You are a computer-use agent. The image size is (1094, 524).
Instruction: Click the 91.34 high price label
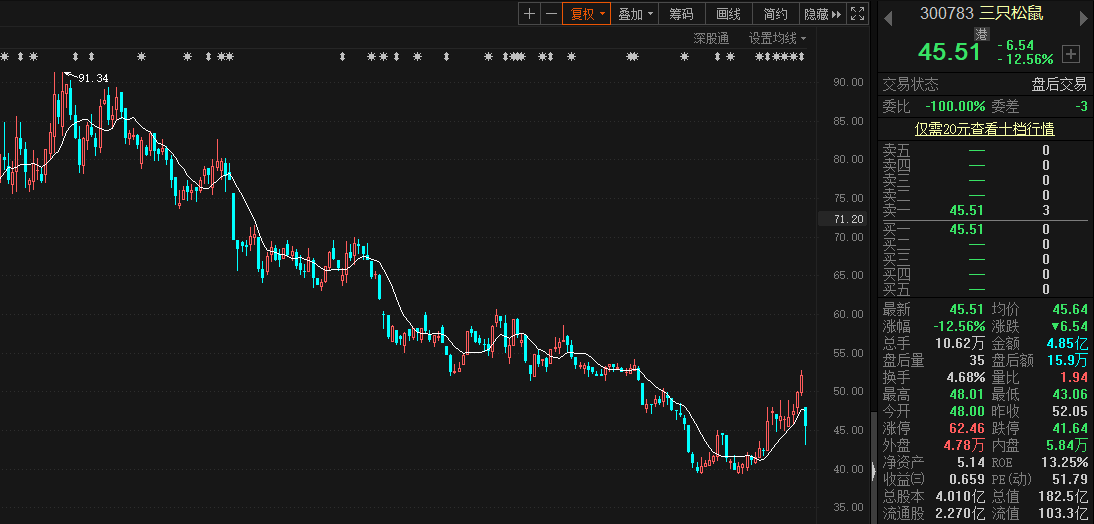point(93,78)
